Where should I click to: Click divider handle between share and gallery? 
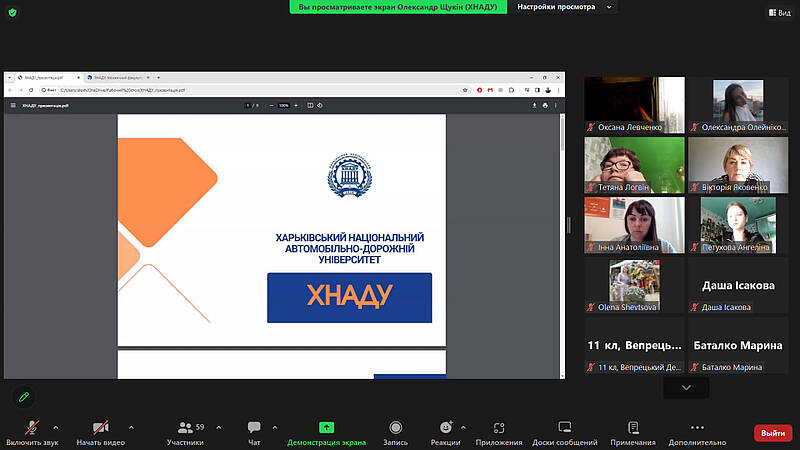coord(569,225)
